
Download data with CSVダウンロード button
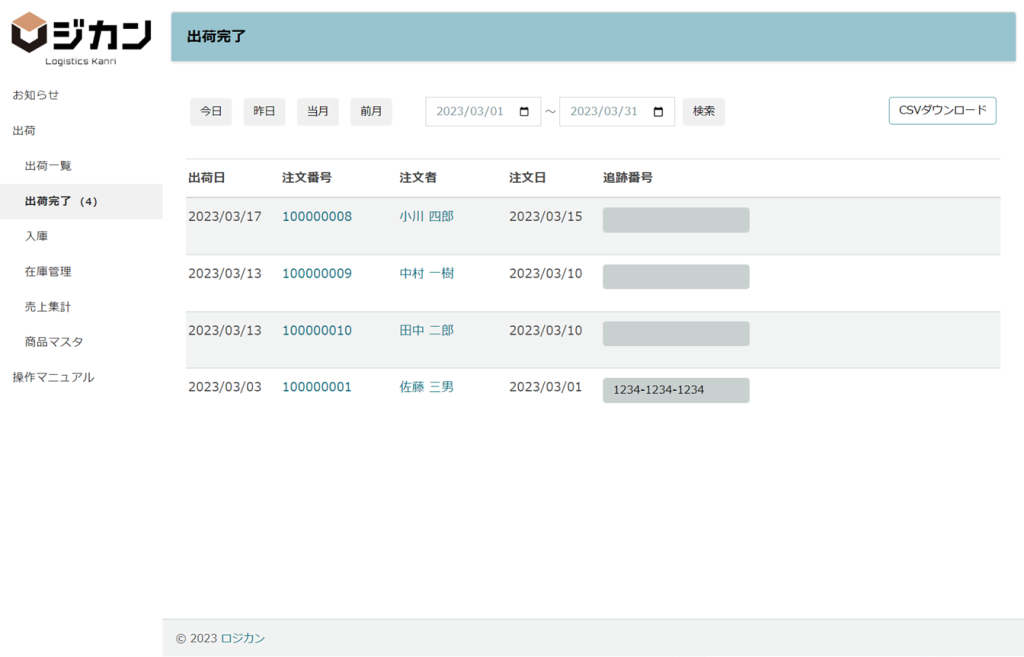tap(942, 111)
